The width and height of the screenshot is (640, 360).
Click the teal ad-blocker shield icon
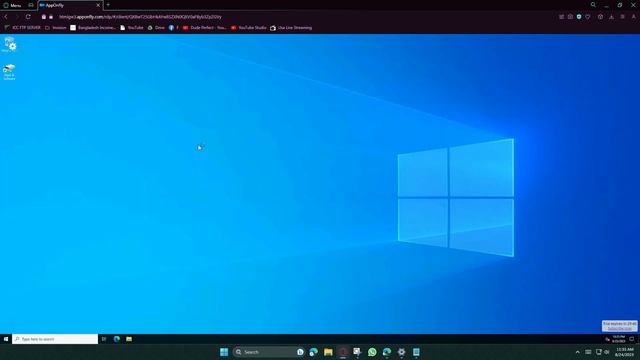[x=579, y=17]
